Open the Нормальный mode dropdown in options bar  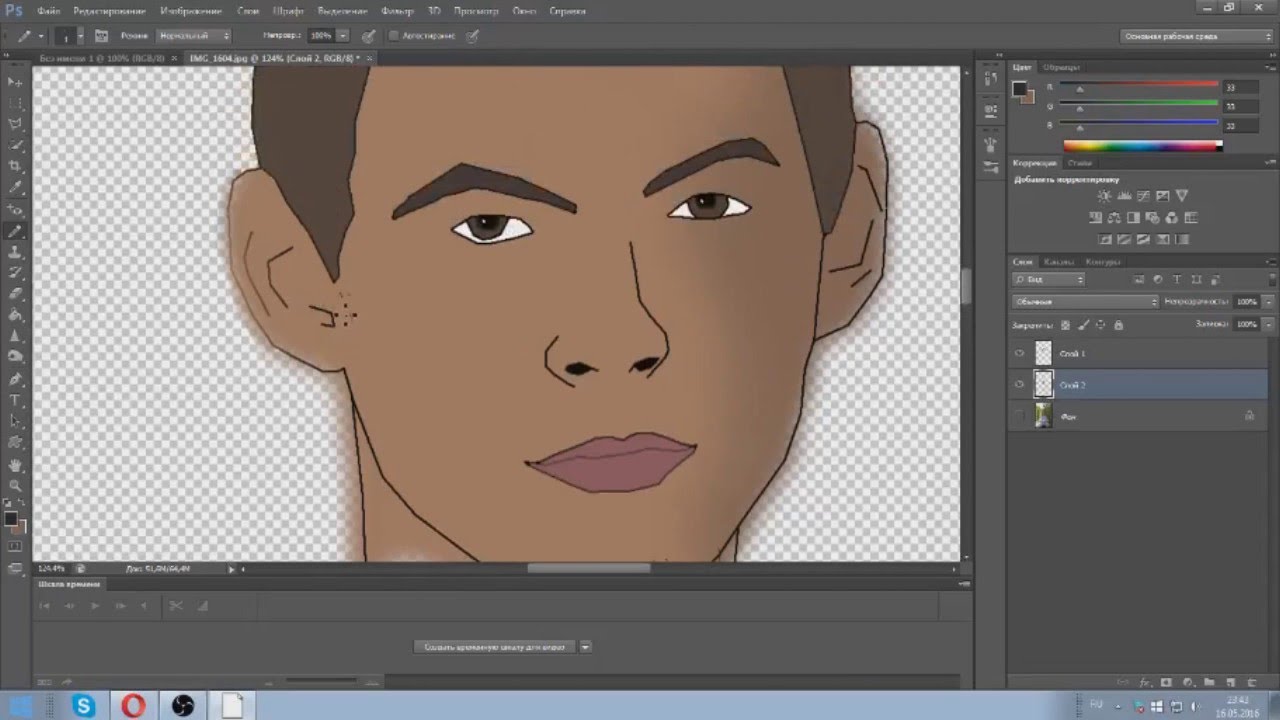[194, 36]
